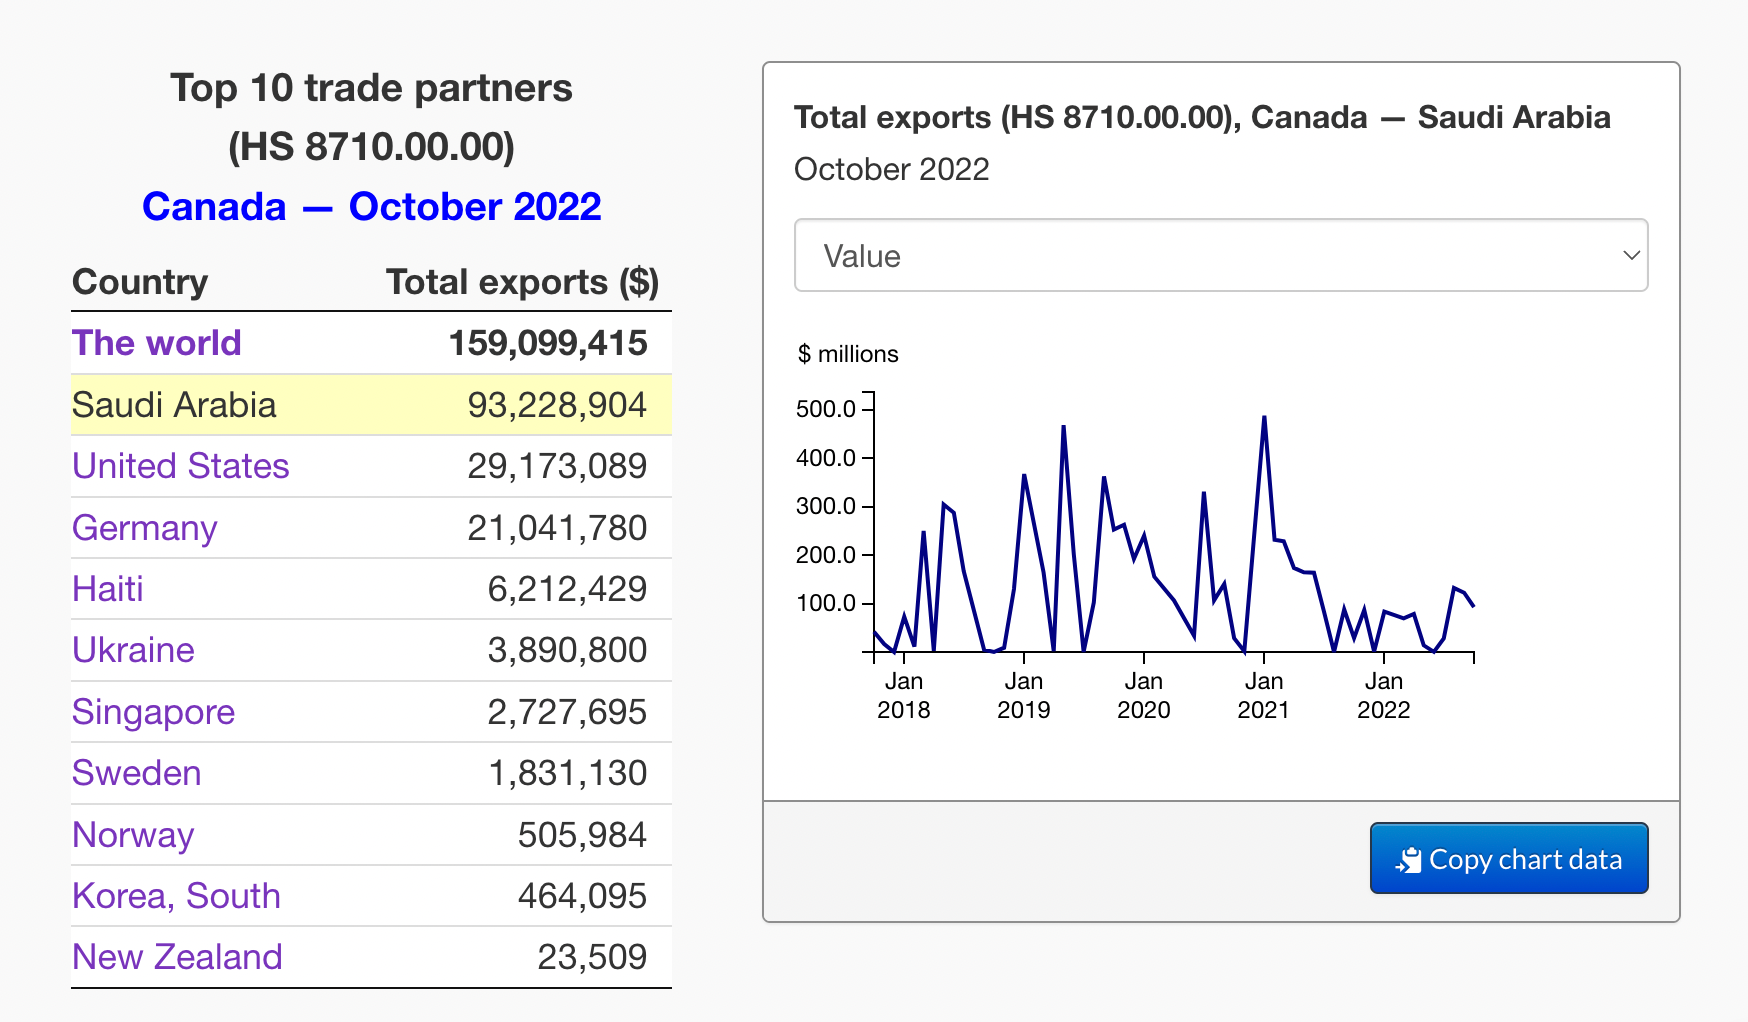
Task: Open the Norway link
Action: tap(133, 835)
